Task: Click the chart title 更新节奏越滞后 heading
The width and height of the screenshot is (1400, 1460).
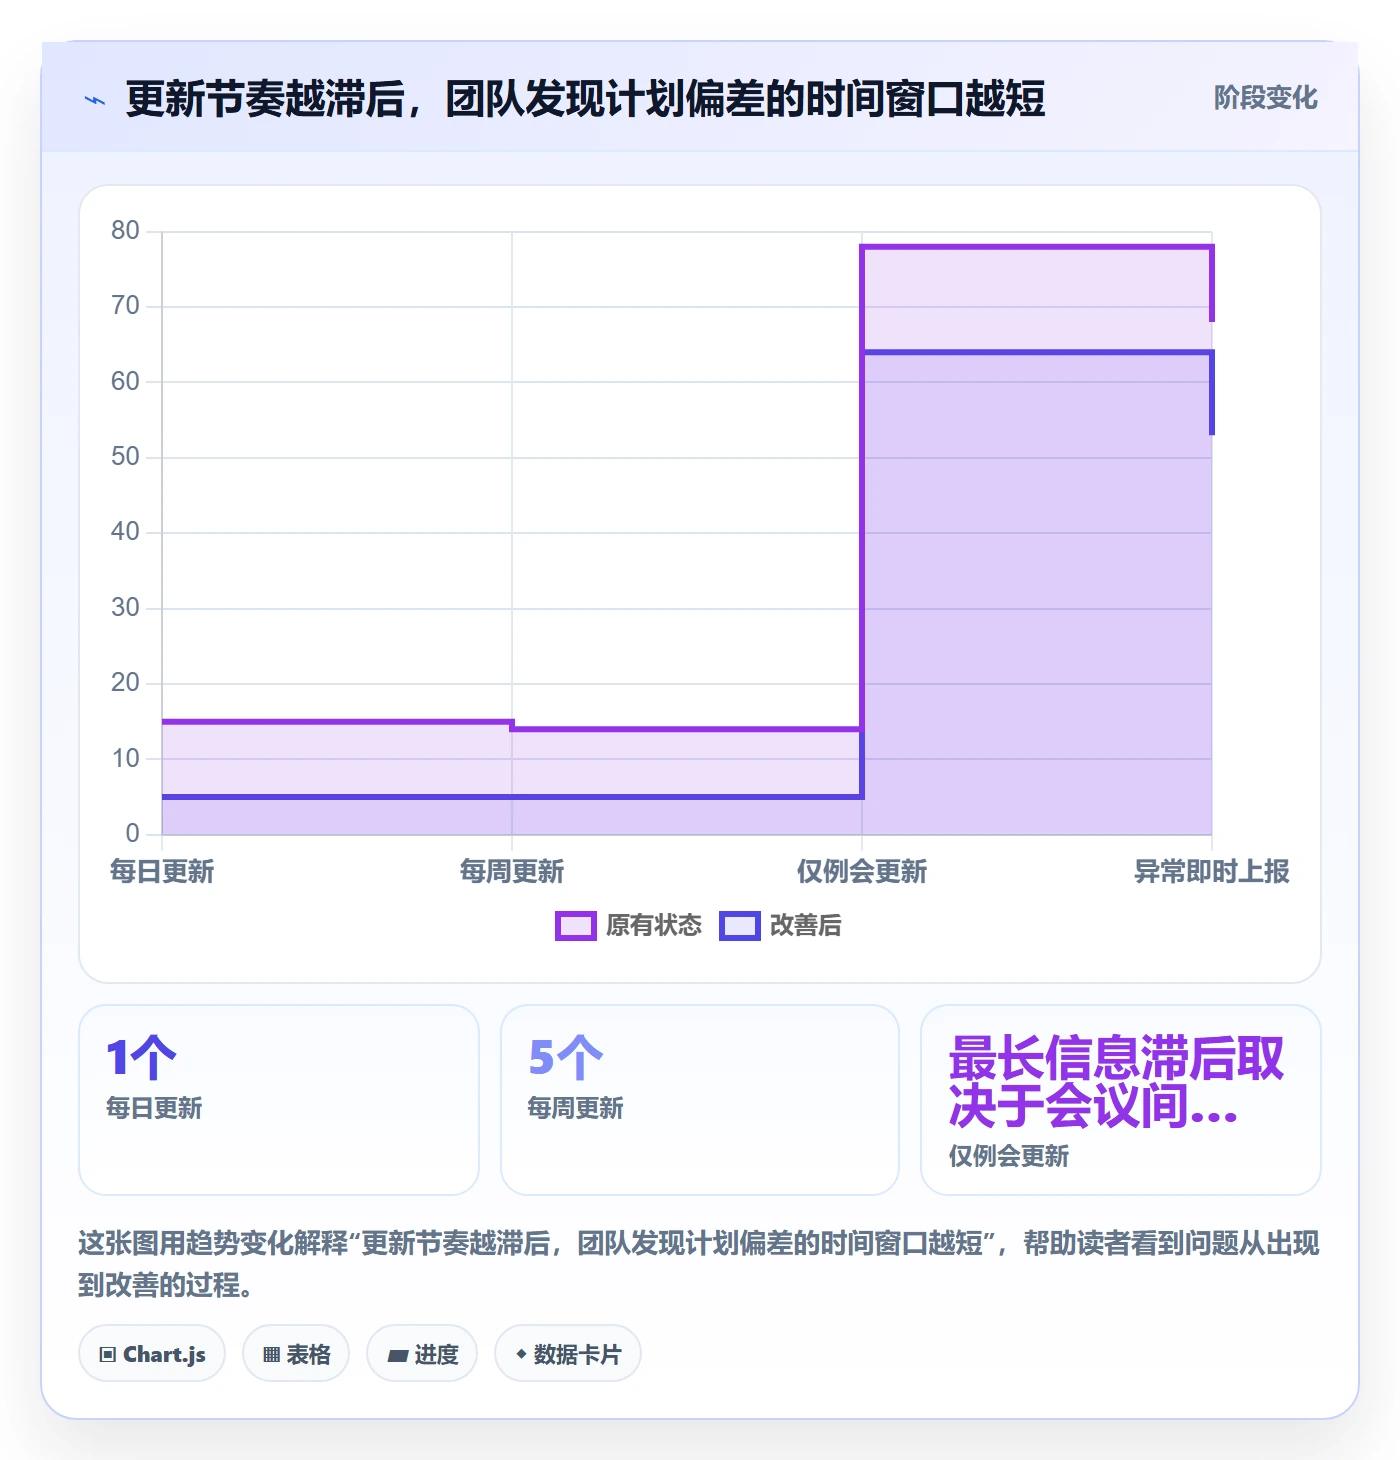Action: coord(585,99)
